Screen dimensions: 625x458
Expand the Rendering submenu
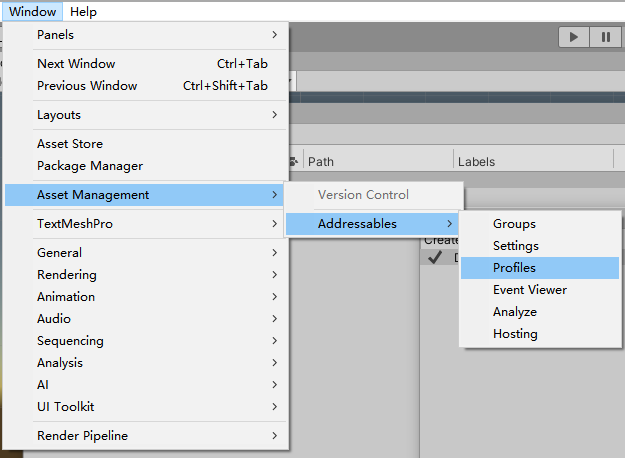tap(145, 275)
